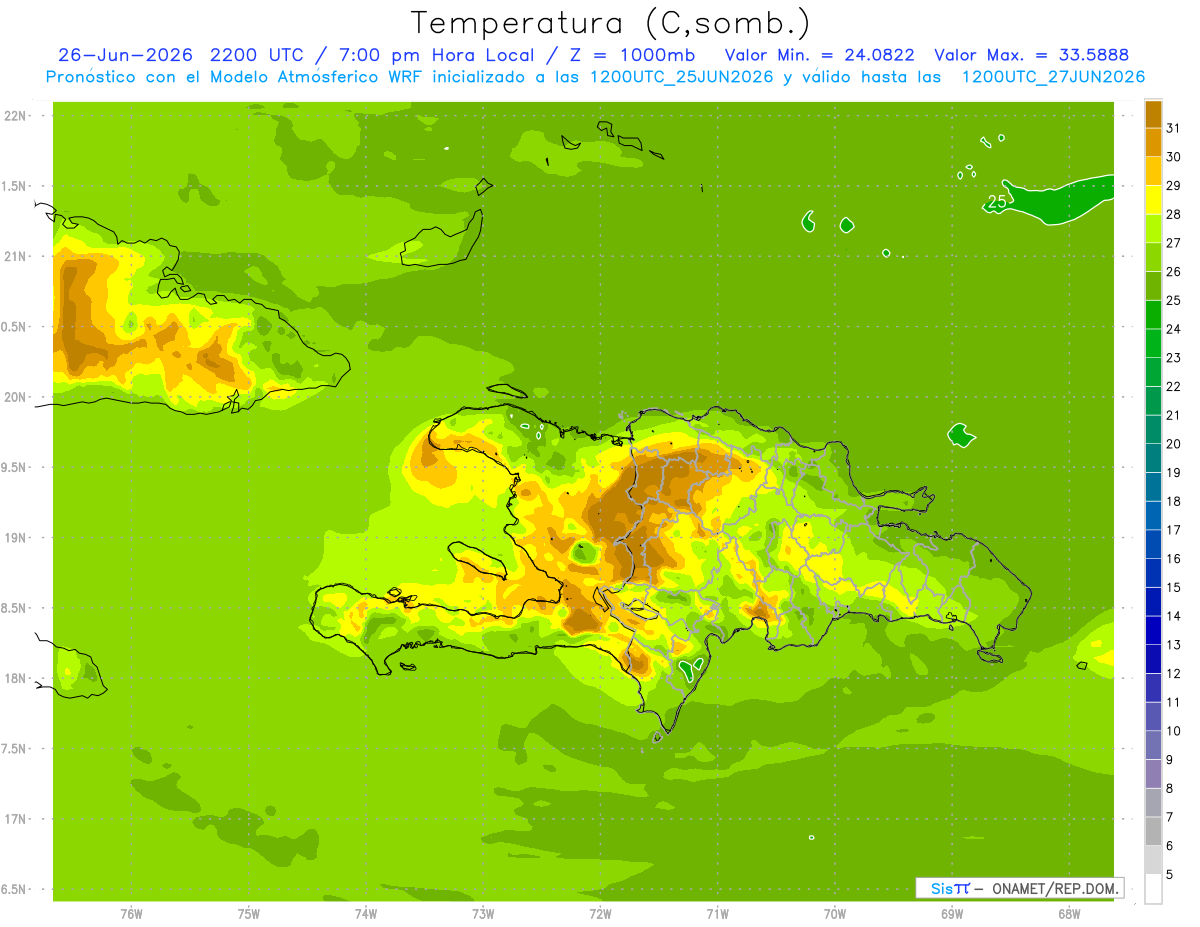Image resolution: width=1200 pixels, height=927 pixels.
Task: Click the legend value "25"
Action: (x=1174, y=301)
